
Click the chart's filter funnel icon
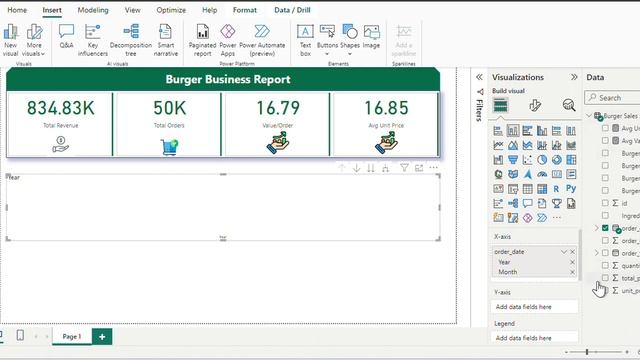404,168
